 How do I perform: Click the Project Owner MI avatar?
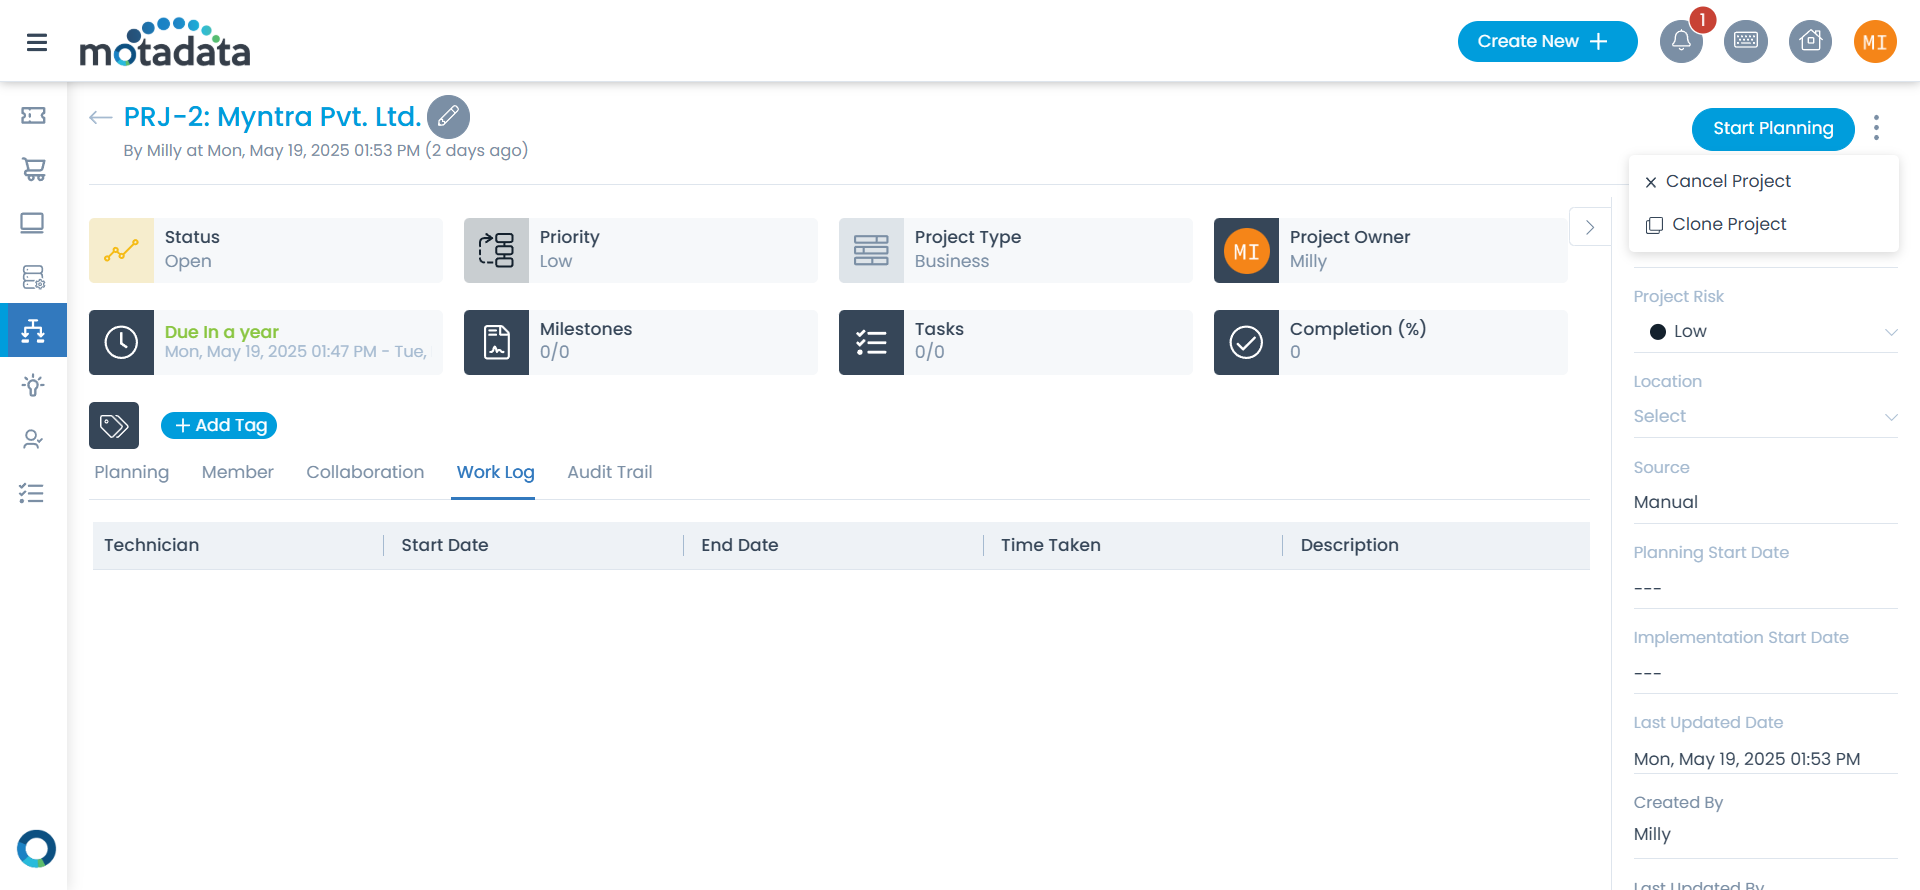point(1246,251)
